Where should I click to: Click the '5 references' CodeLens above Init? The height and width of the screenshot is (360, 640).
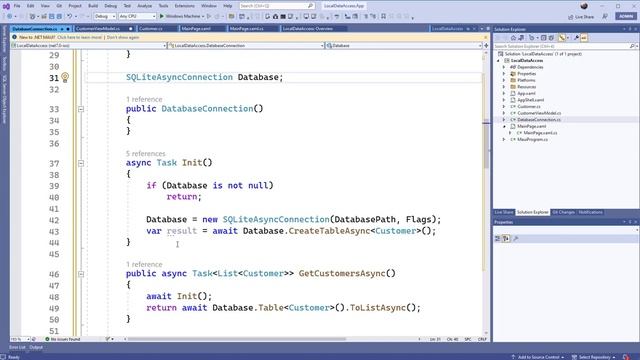coord(146,153)
